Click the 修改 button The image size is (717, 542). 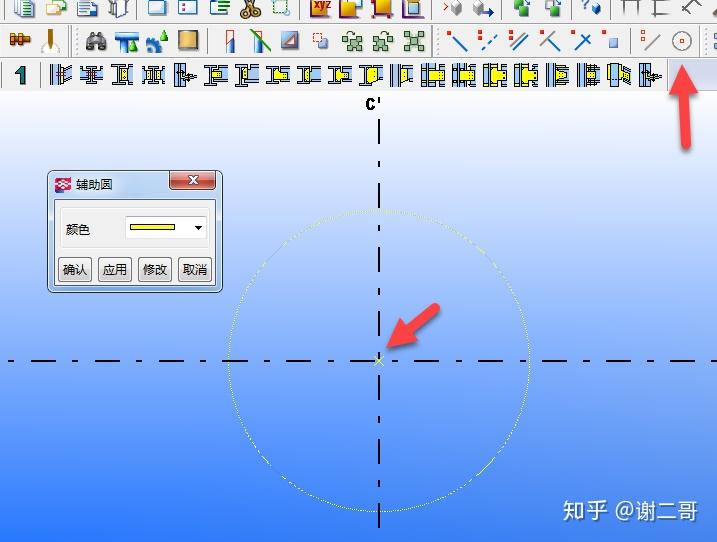point(155,269)
